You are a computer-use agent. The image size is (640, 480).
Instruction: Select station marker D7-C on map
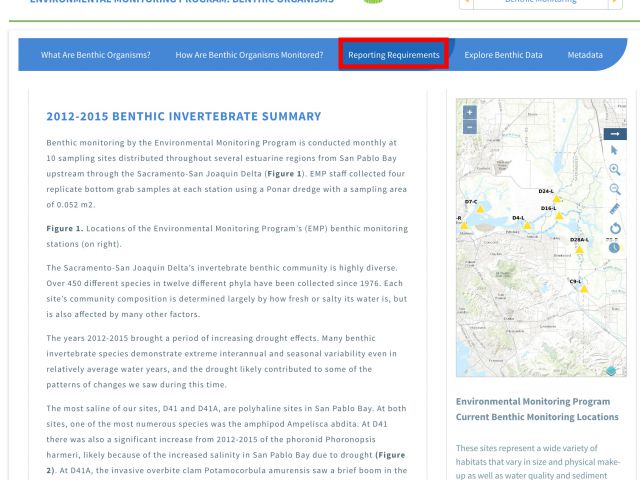[x=480, y=209]
